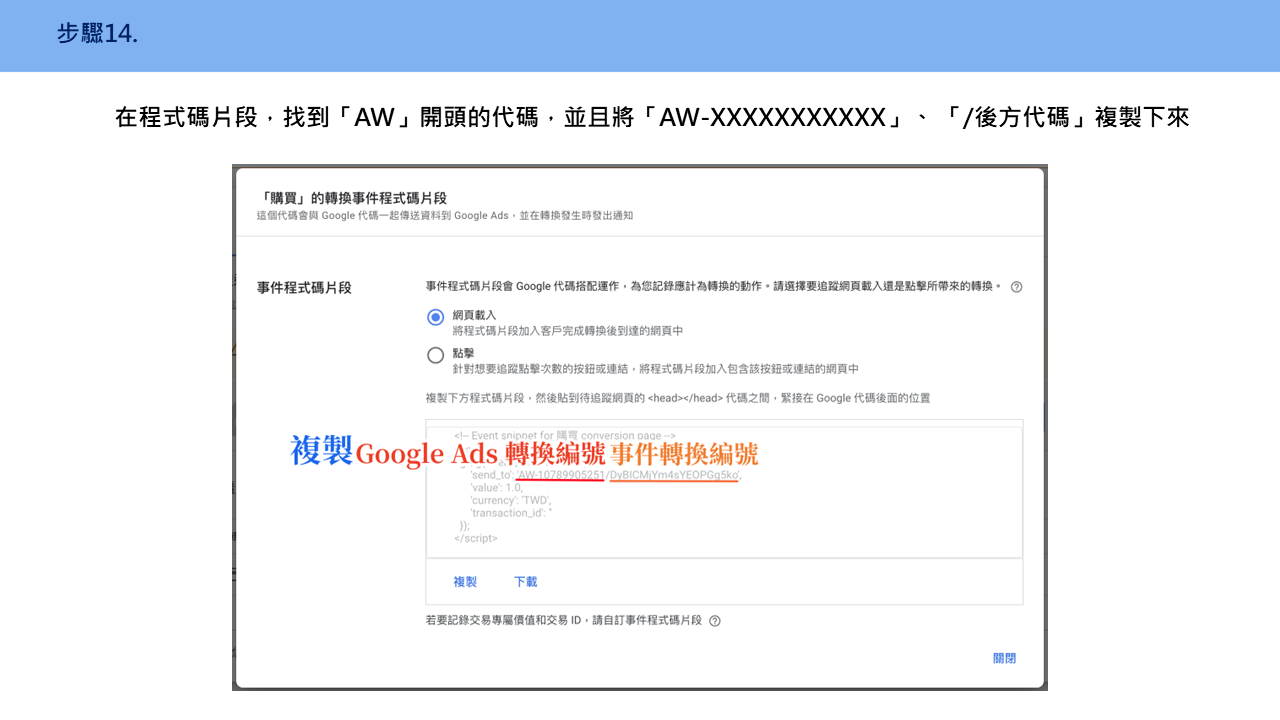
Task: Click the subtitle starting 這個代碼會與 Google 代碼
Action: click(x=445, y=216)
